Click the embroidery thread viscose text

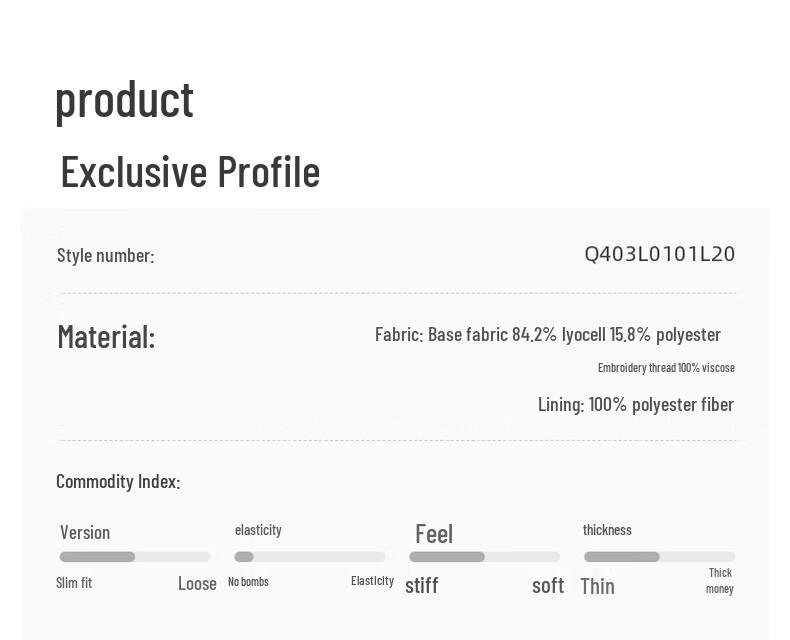coord(666,368)
